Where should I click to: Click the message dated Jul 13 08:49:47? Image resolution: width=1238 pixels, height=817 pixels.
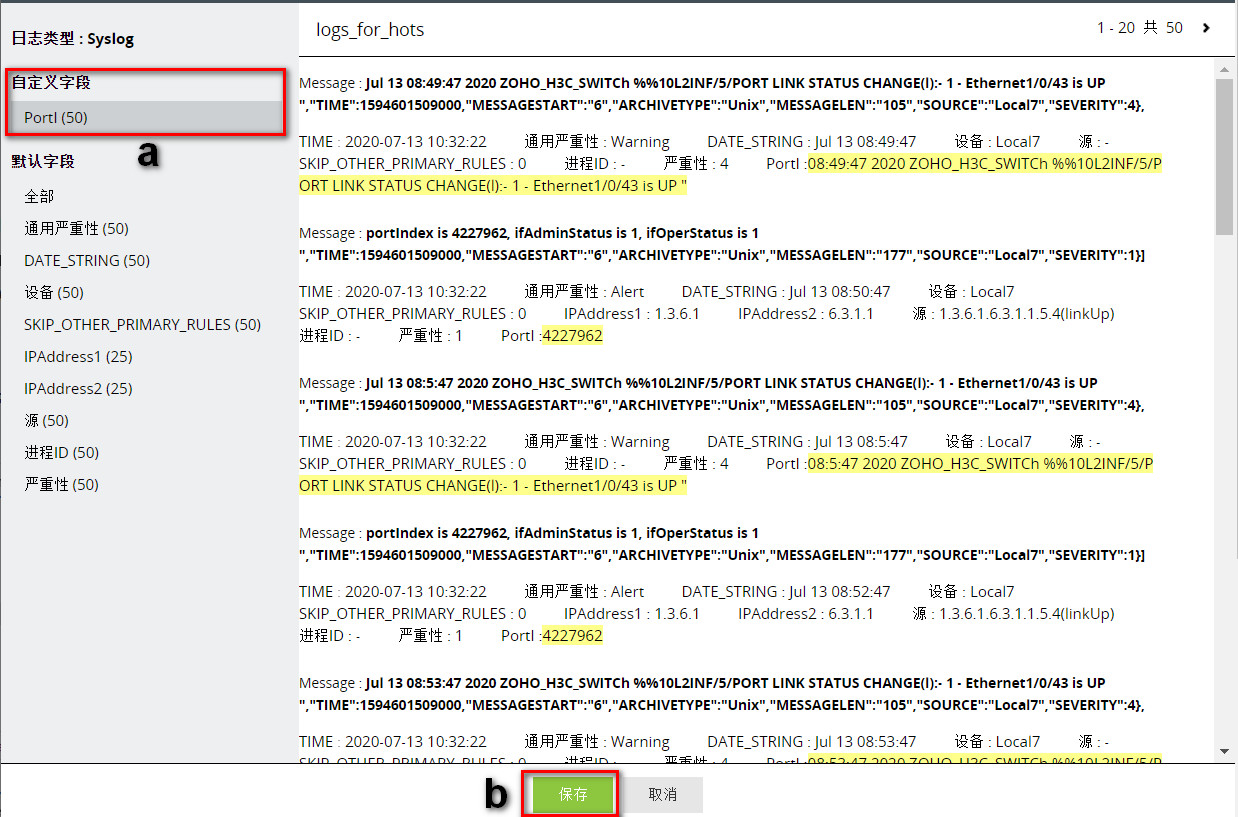[x=722, y=94]
